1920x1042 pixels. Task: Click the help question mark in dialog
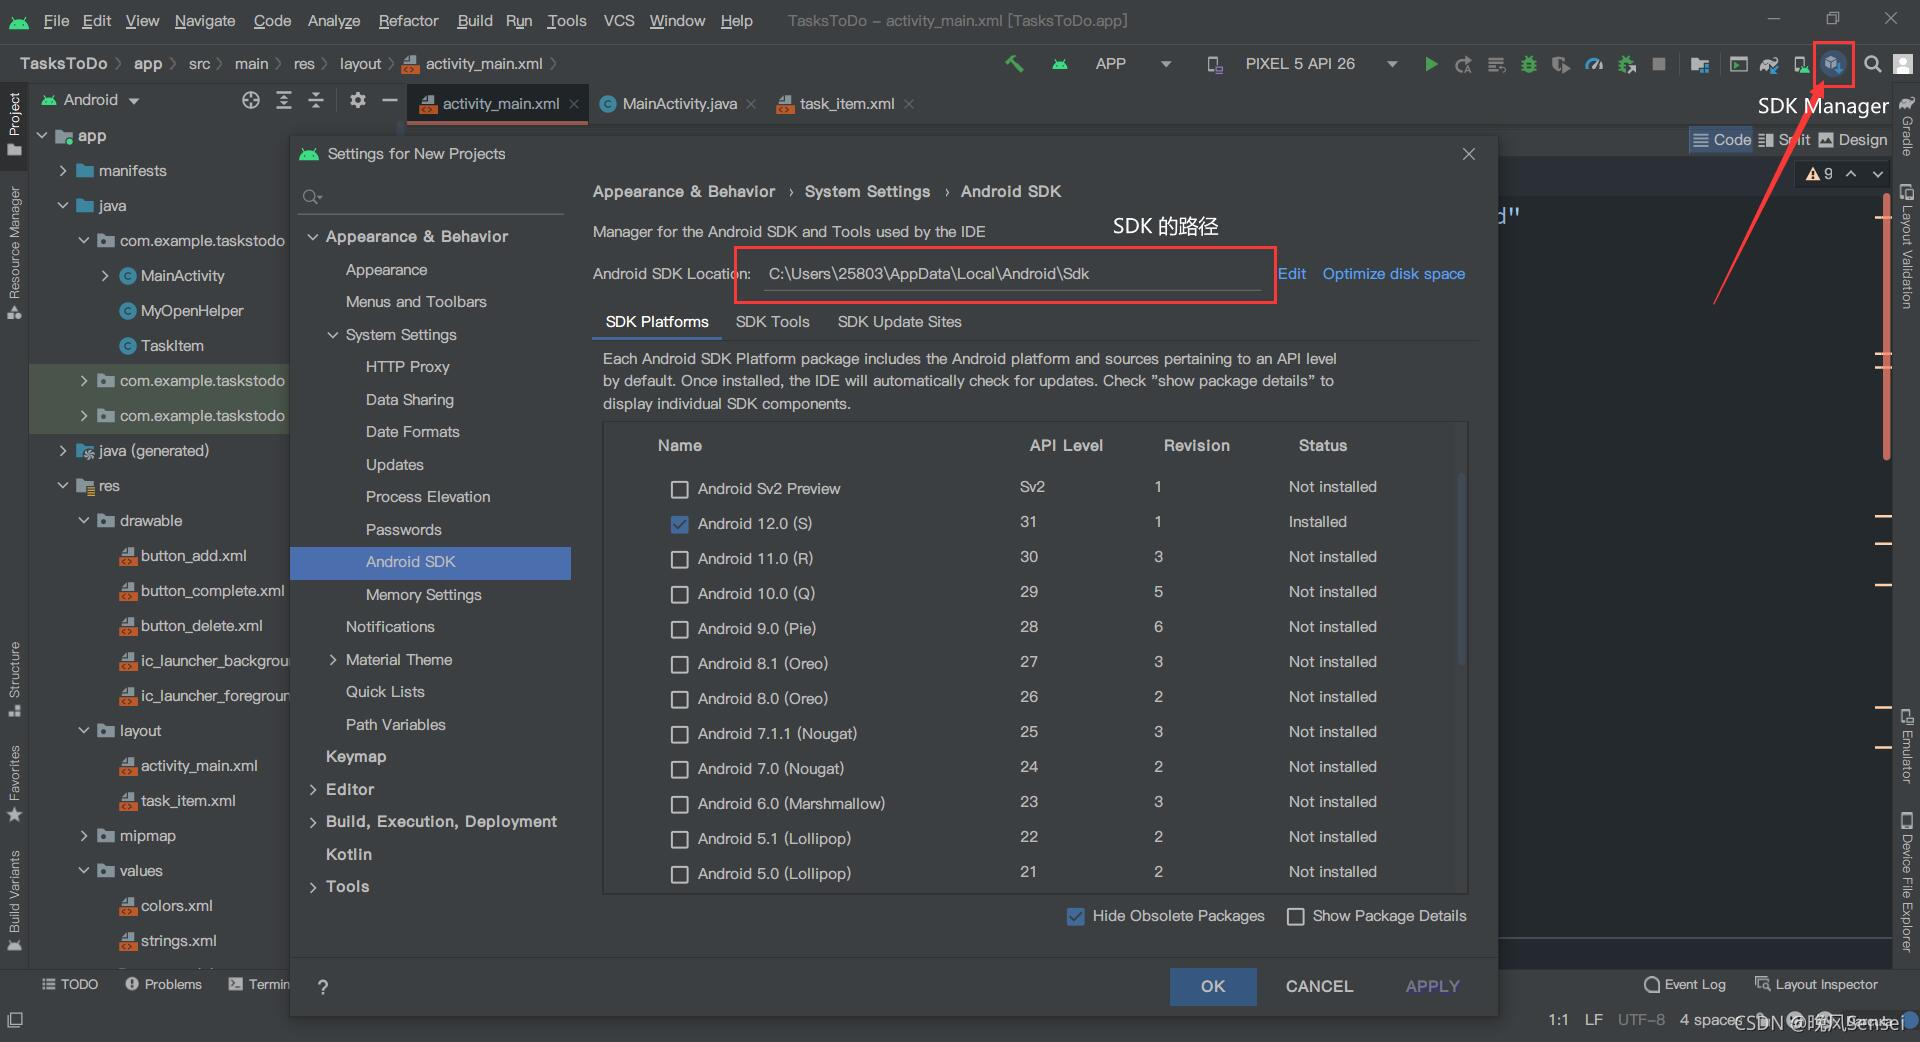(322, 987)
